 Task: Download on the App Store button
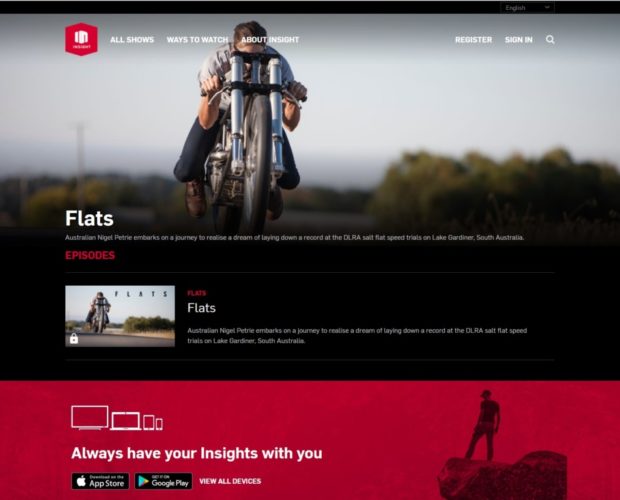click(100, 481)
